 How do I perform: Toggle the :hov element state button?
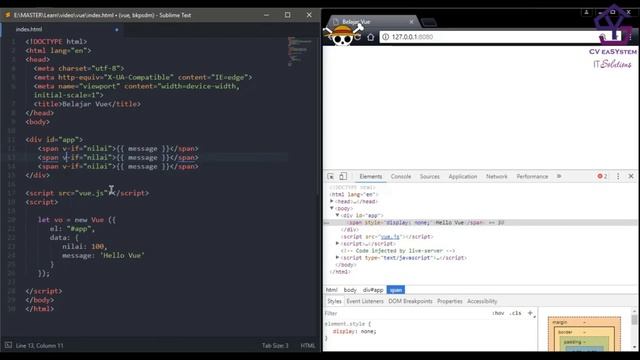tap(498, 313)
